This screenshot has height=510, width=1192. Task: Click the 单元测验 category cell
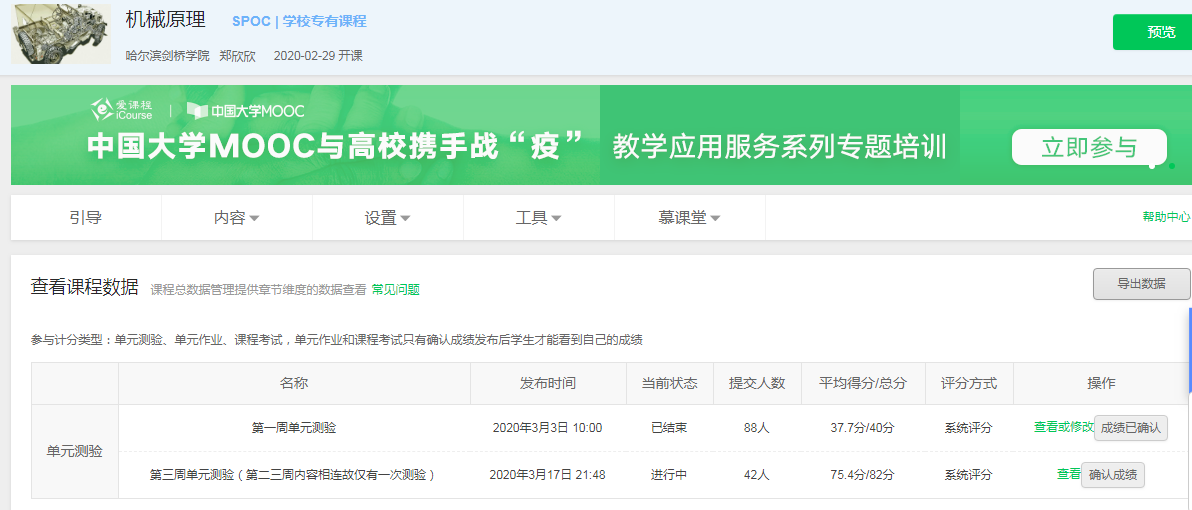(x=74, y=451)
